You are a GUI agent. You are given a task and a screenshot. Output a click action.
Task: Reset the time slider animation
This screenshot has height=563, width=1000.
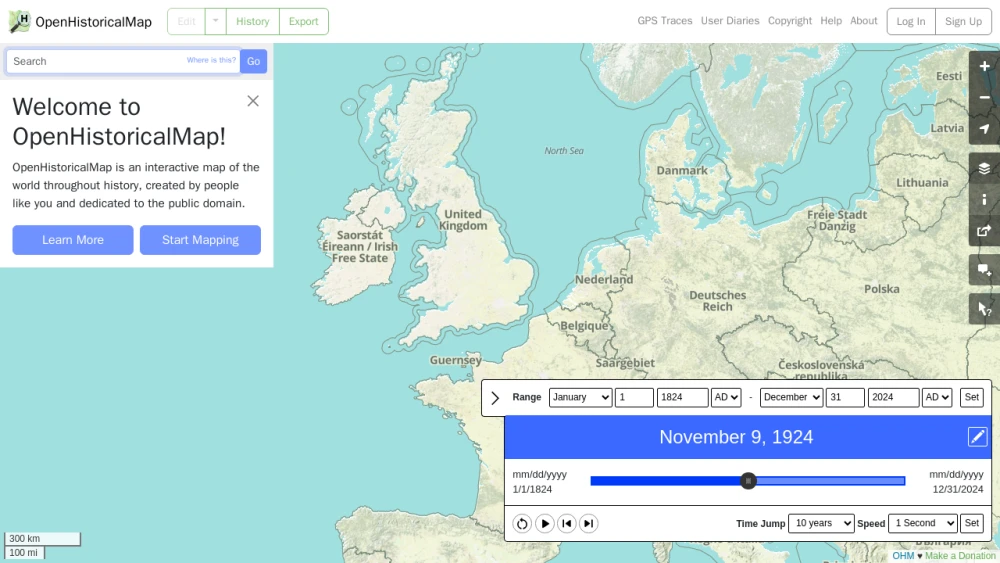(x=522, y=523)
